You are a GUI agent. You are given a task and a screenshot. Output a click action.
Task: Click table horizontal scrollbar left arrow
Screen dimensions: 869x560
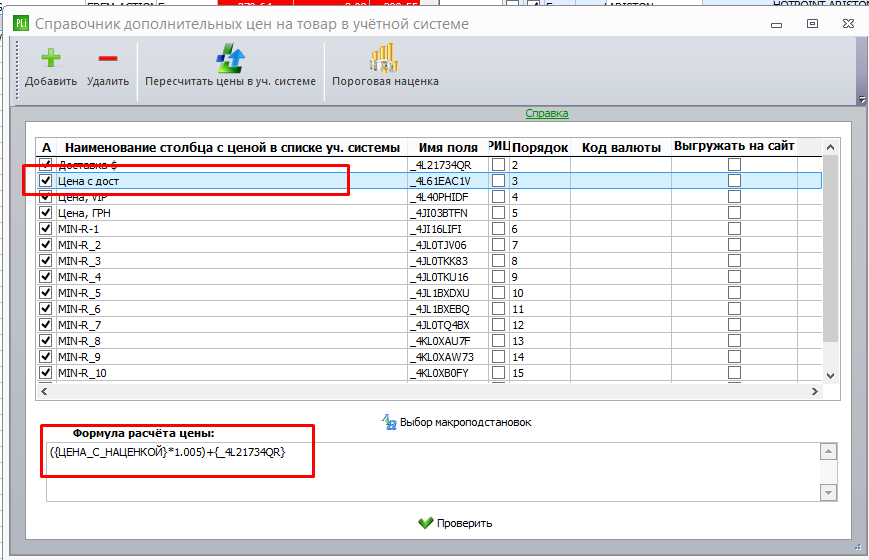click(x=44, y=391)
